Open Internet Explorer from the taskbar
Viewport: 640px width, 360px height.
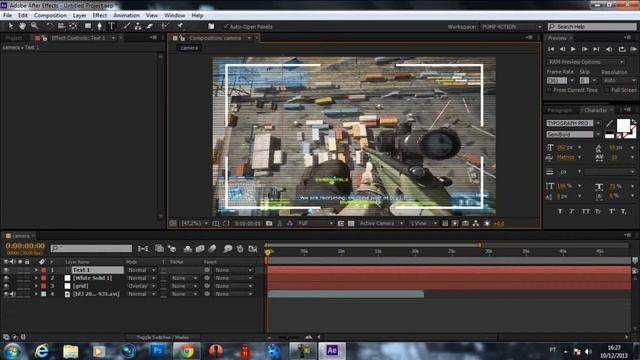point(41,351)
